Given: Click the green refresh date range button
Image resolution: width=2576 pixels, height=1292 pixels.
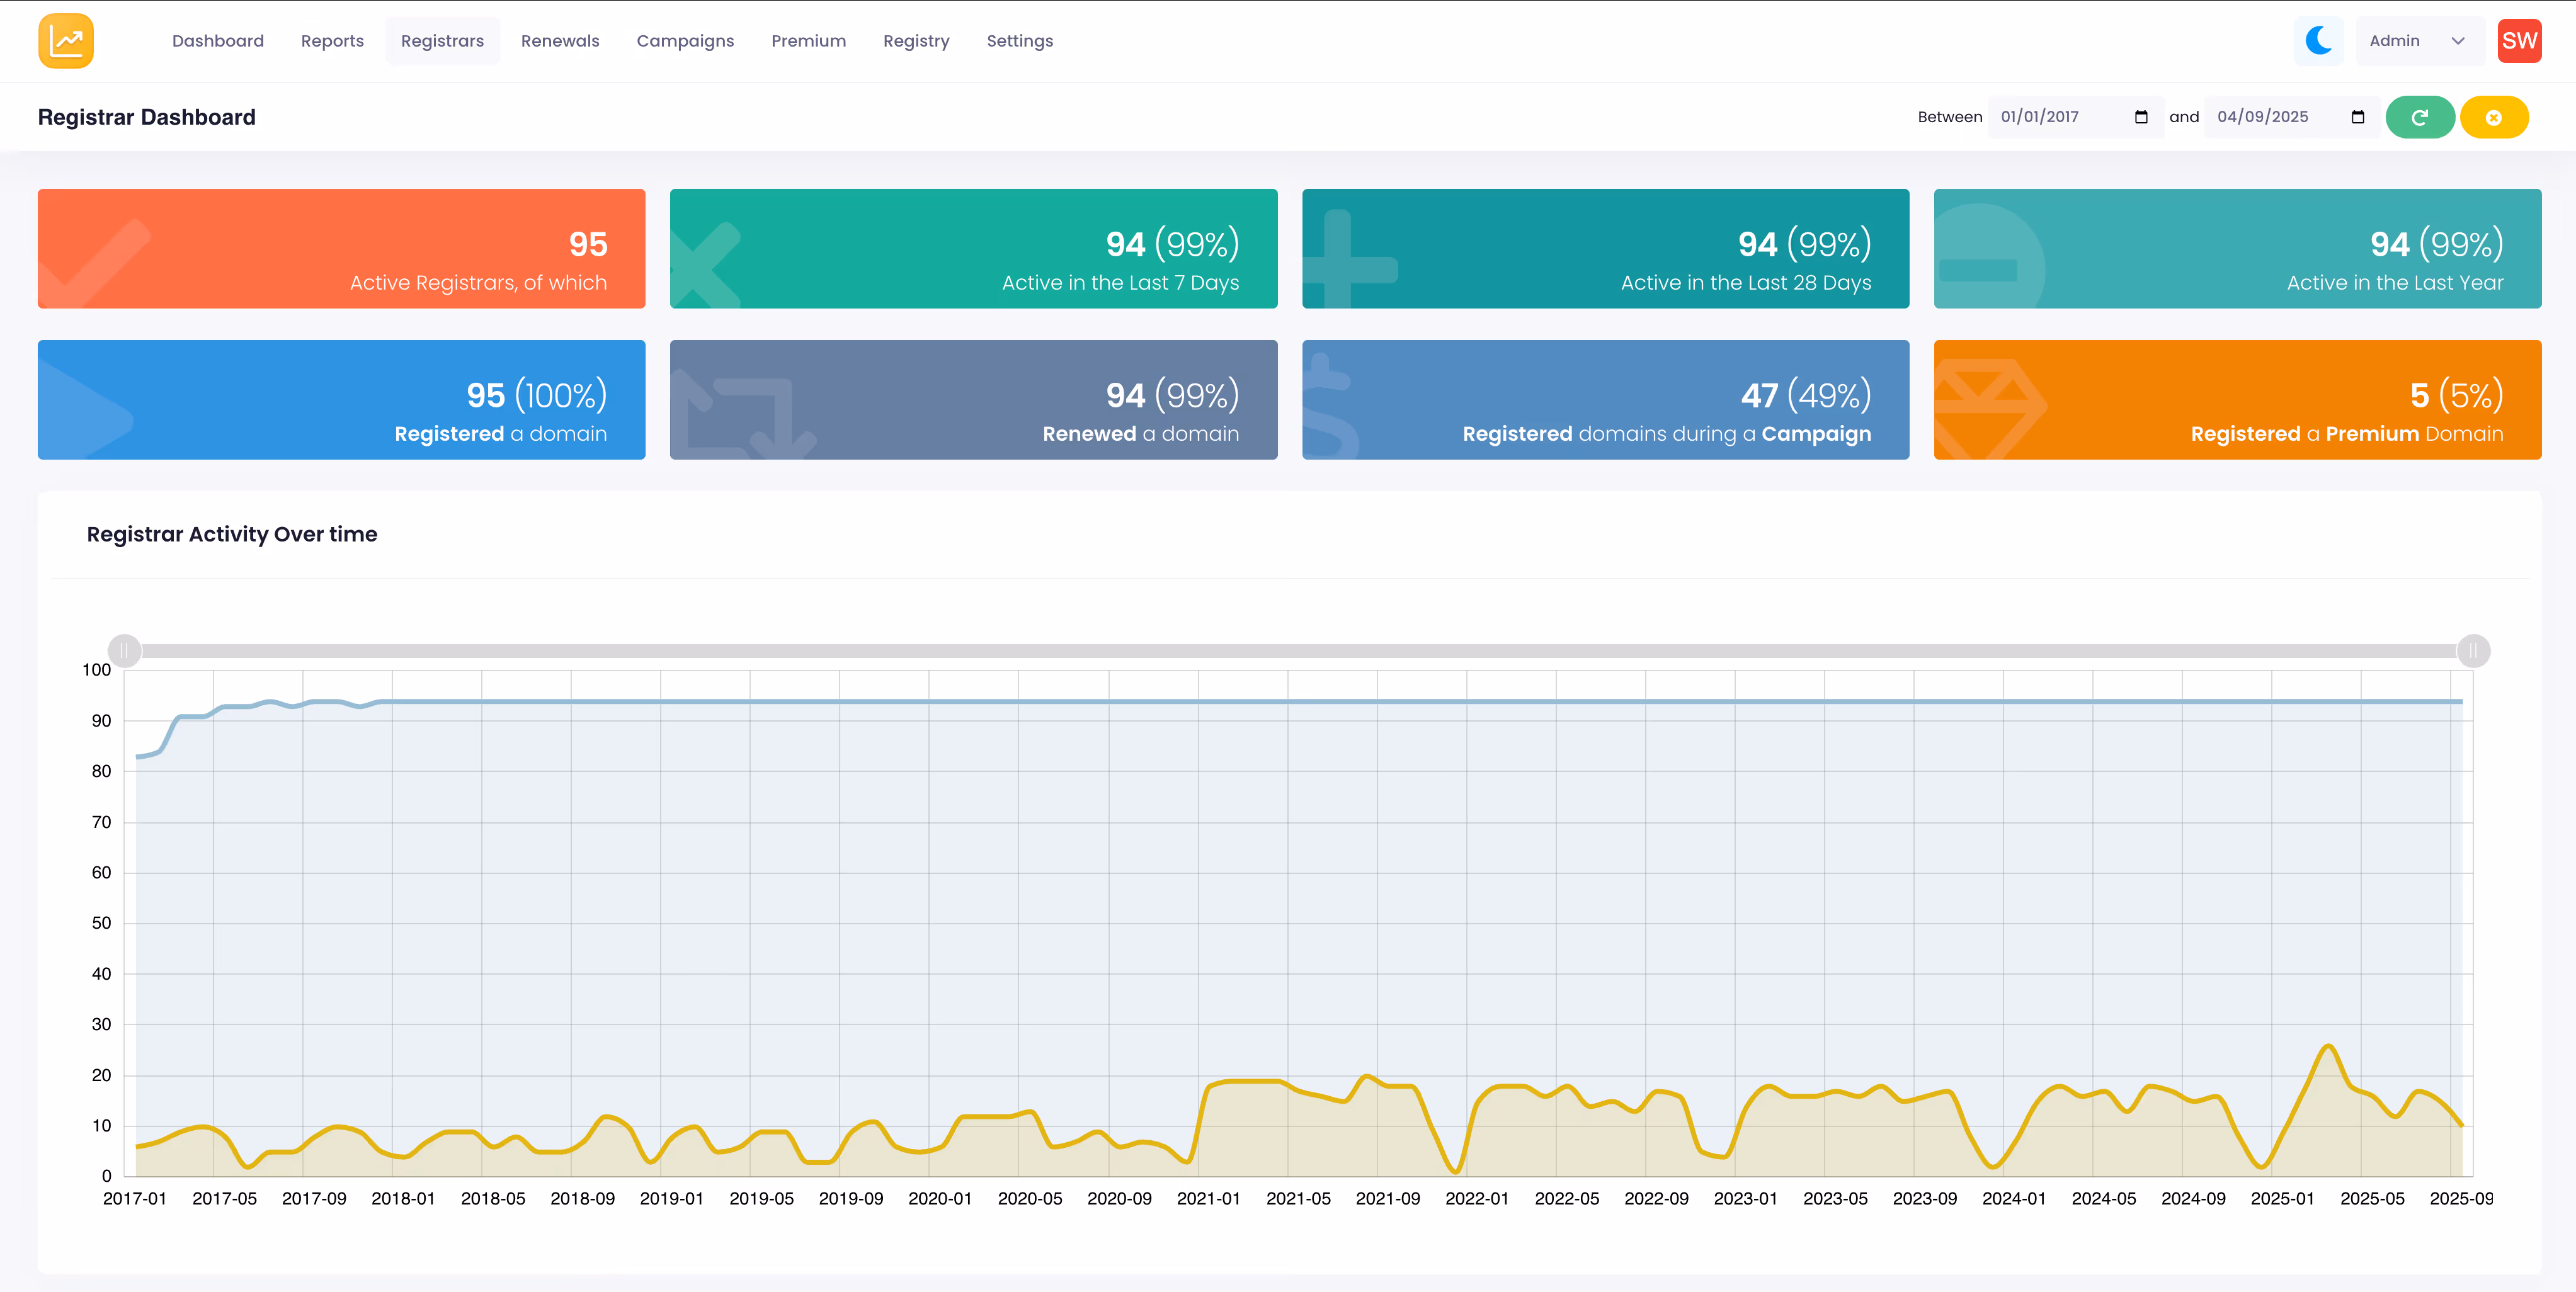Looking at the screenshot, I should tap(2419, 117).
